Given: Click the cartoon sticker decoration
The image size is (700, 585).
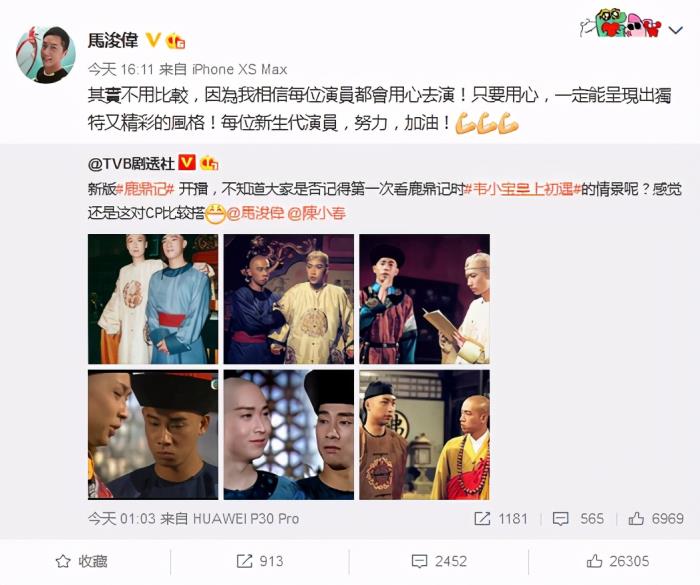Looking at the screenshot, I should (621, 23).
